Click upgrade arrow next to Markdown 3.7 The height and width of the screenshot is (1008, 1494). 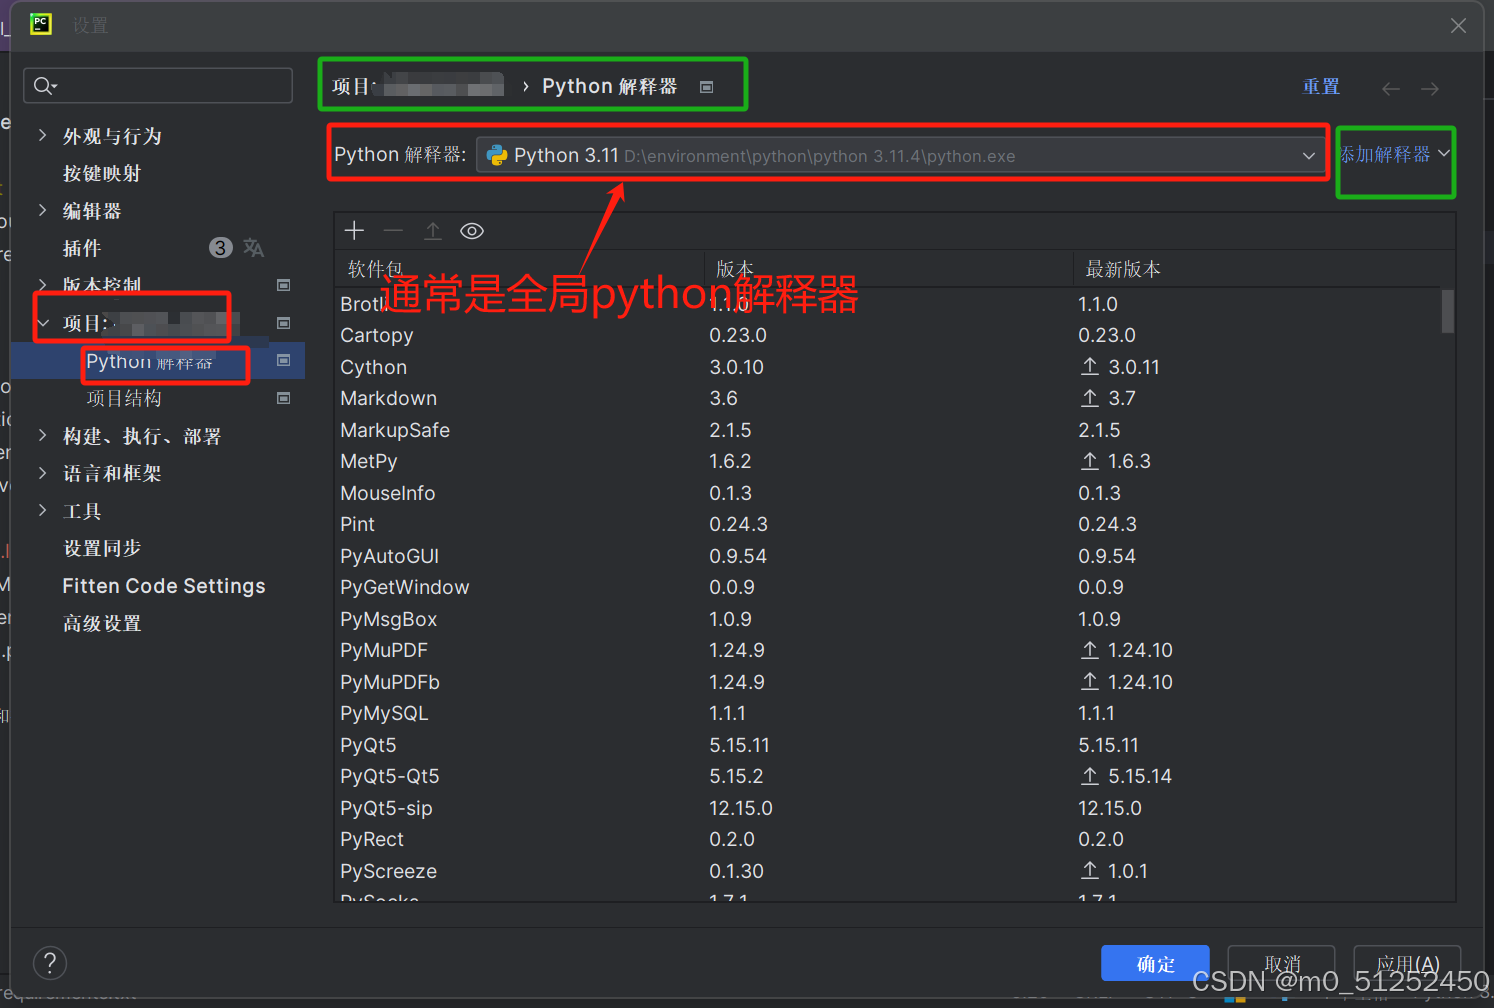click(x=1090, y=398)
